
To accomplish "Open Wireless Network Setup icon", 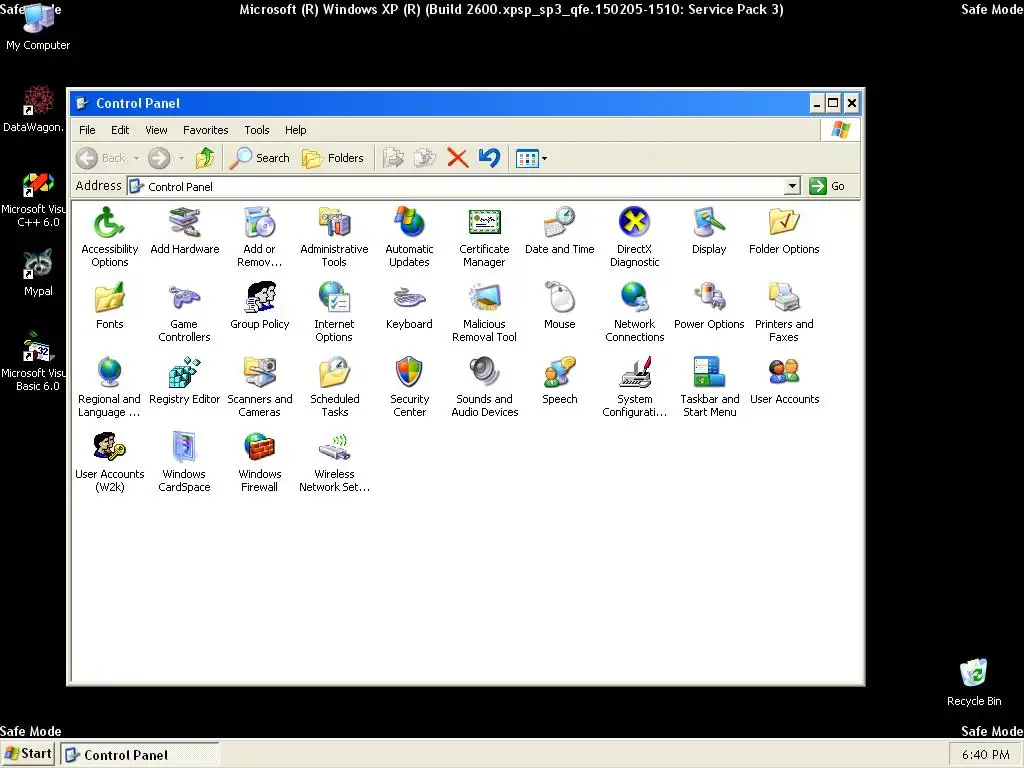I will click(x=334, y=449).
